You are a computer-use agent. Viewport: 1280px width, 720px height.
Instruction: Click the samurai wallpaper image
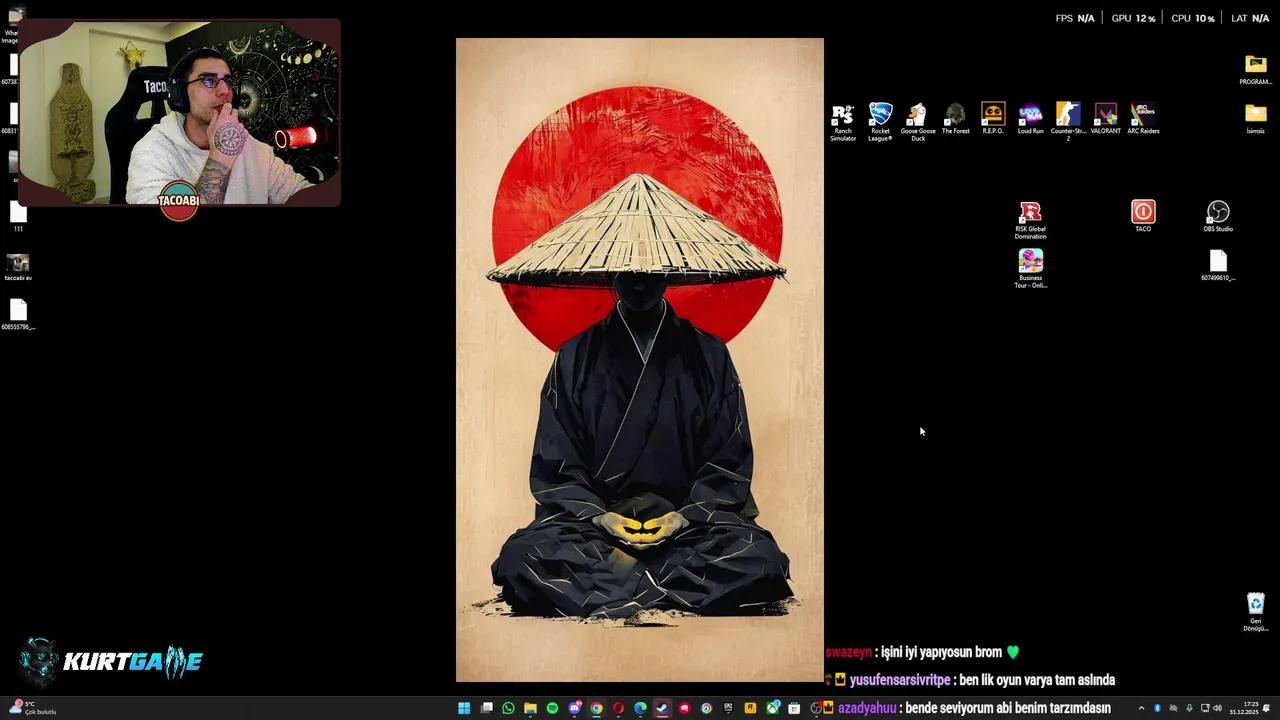(640, 360)
